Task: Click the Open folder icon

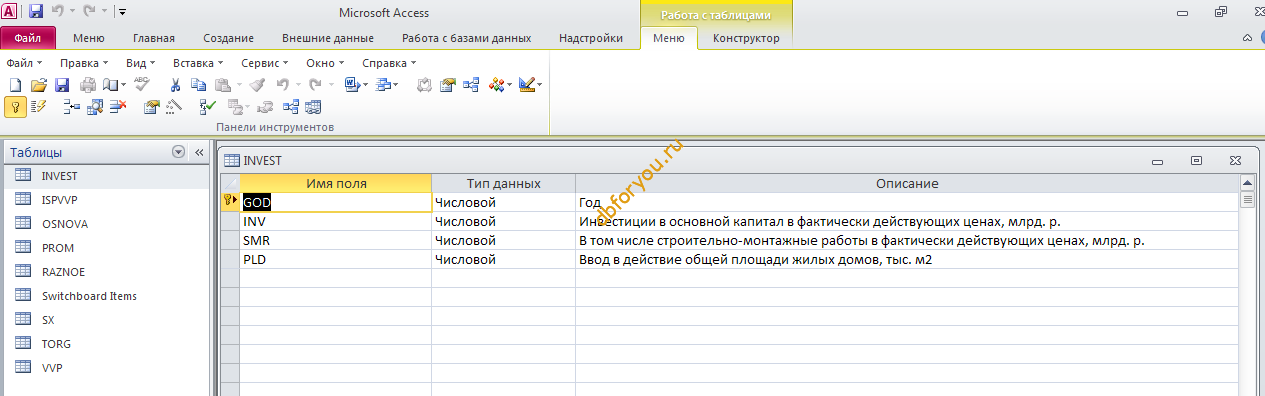Action: [39, 85]
